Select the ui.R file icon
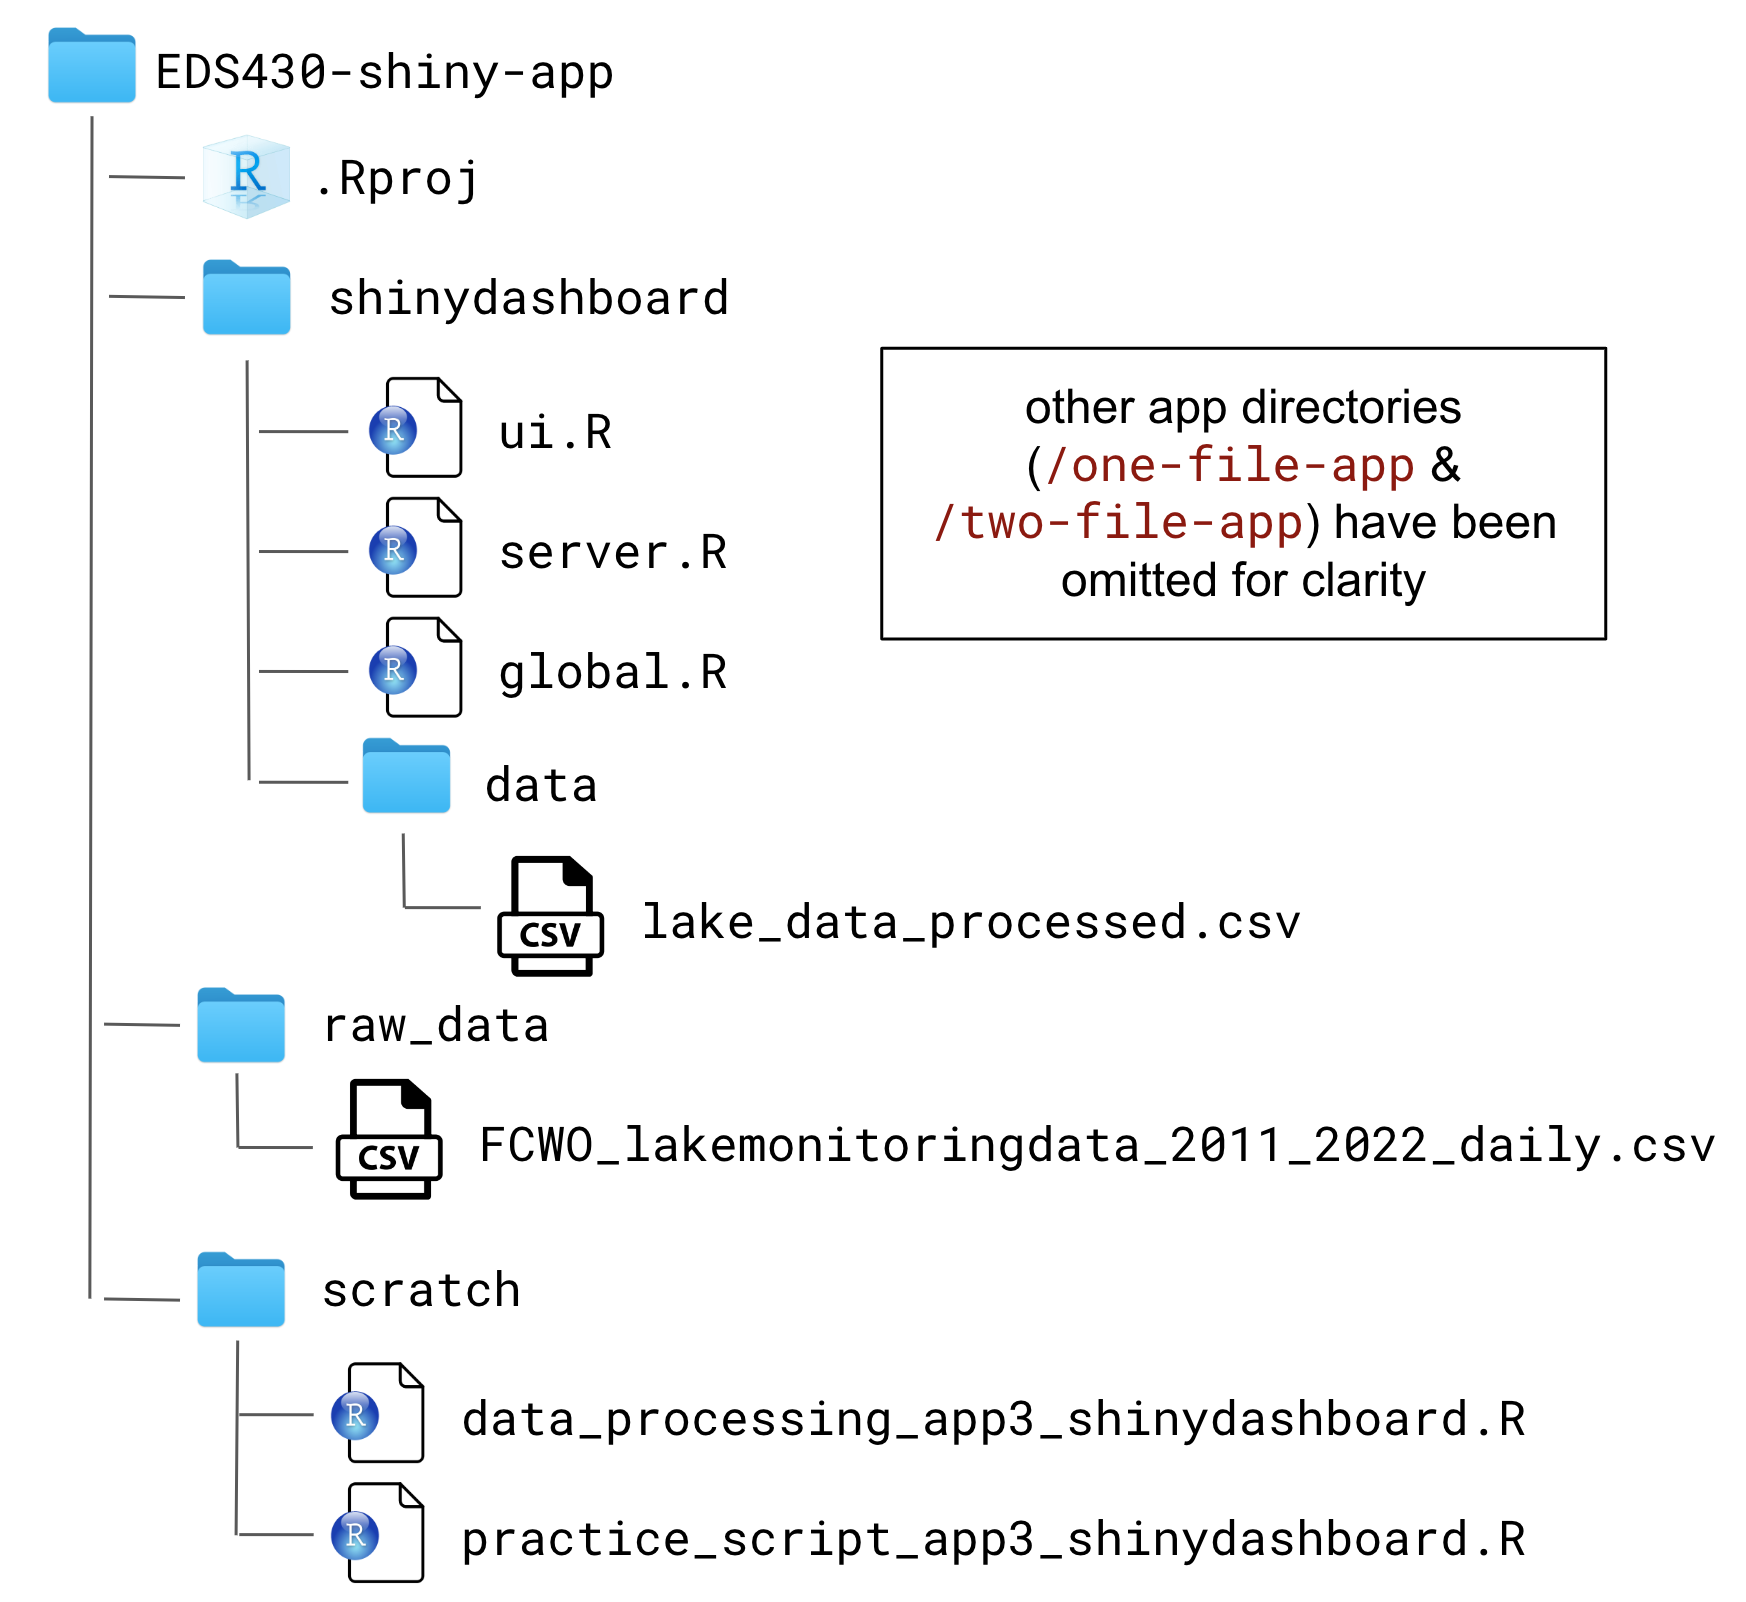1746x1602 pixels. click(x=418, y=428)
